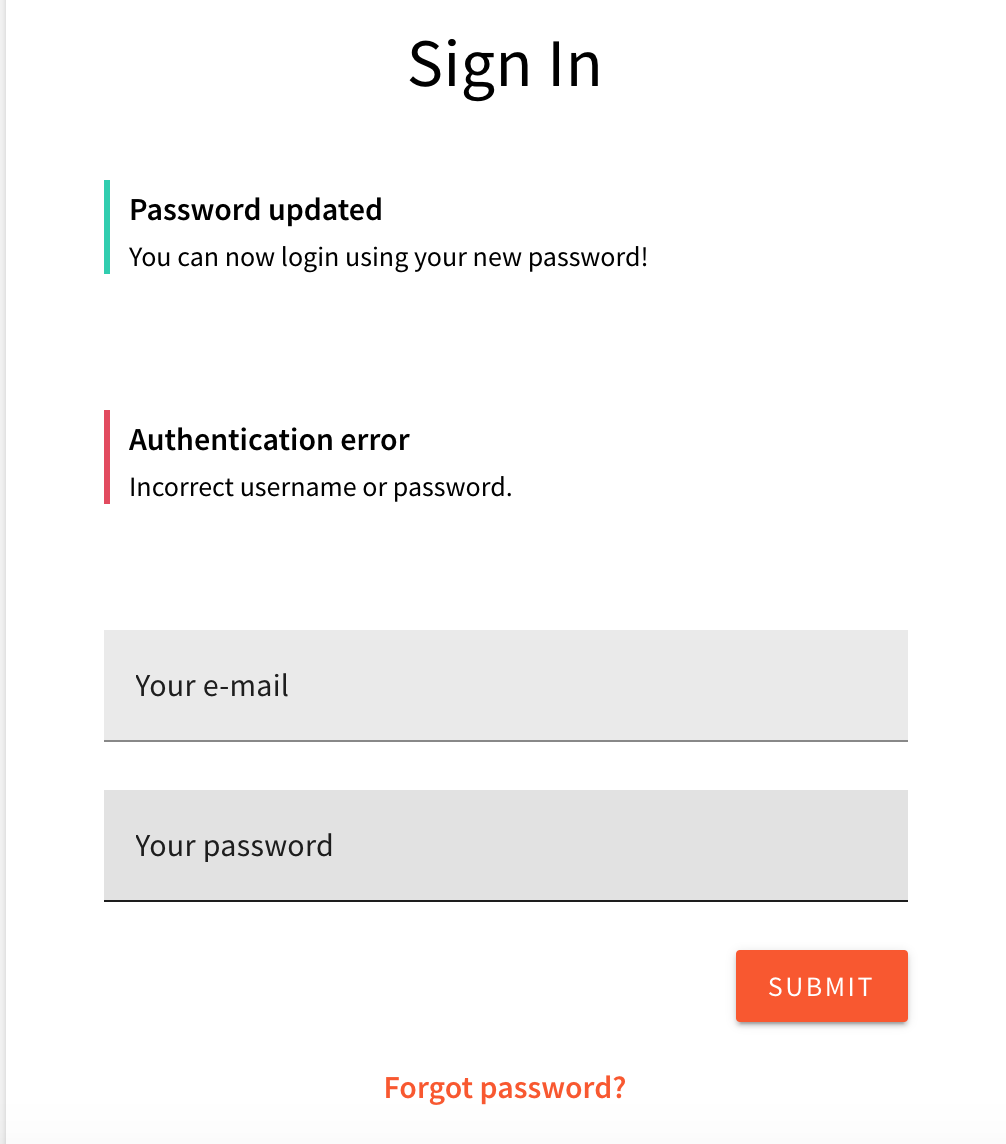Focus the e-mail field placeholder text
Image resolution: width=1006 pixels, height=1144 pixels.
tap(211, 686)
